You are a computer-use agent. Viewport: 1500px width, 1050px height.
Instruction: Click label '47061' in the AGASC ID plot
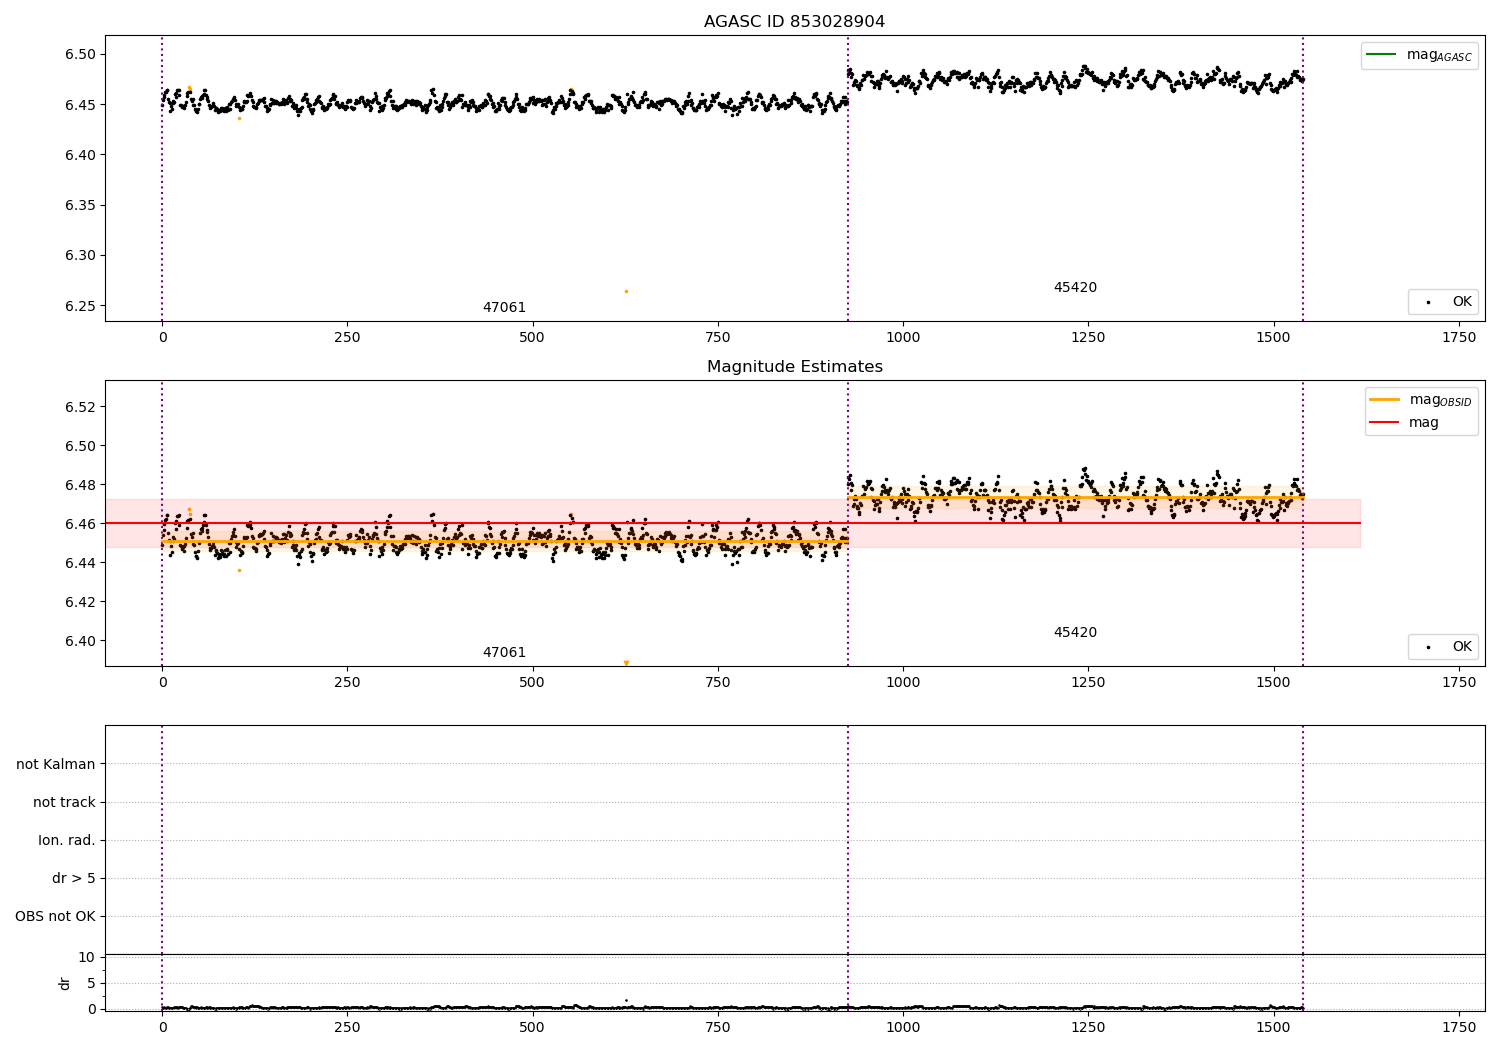(504, 308)
